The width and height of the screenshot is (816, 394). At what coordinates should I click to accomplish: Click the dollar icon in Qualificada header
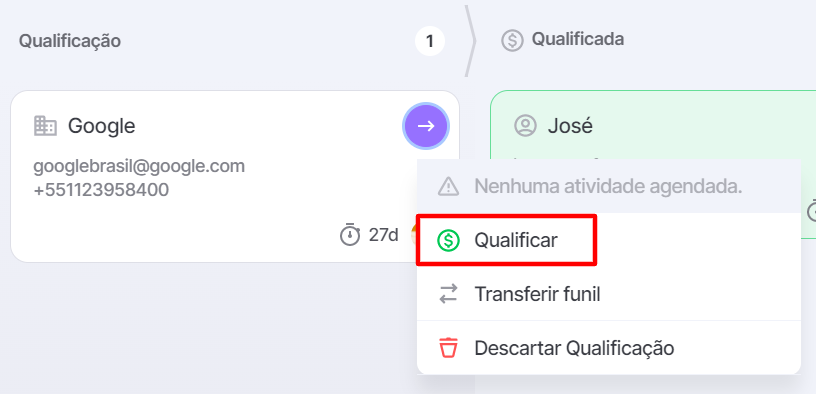tap(512, 40)
